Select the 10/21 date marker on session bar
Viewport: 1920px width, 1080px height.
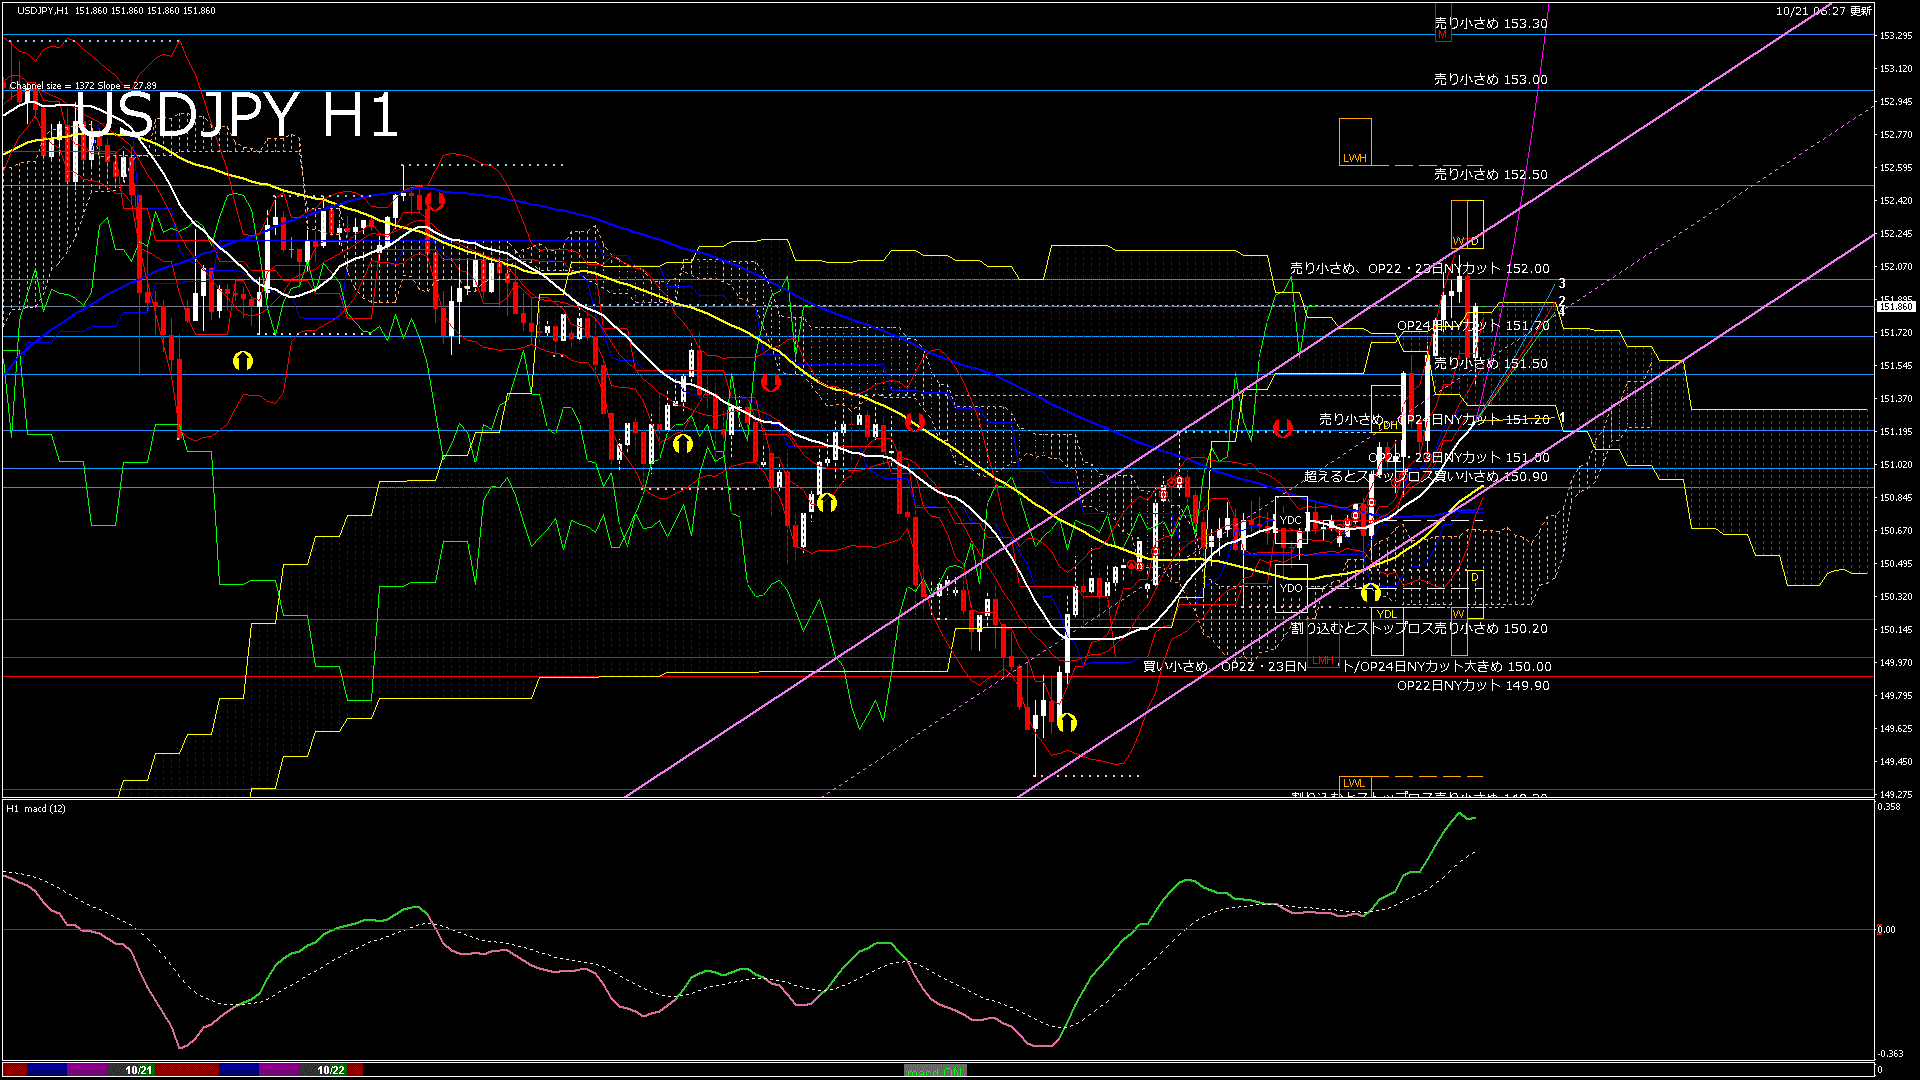[x=139, y=1070]
